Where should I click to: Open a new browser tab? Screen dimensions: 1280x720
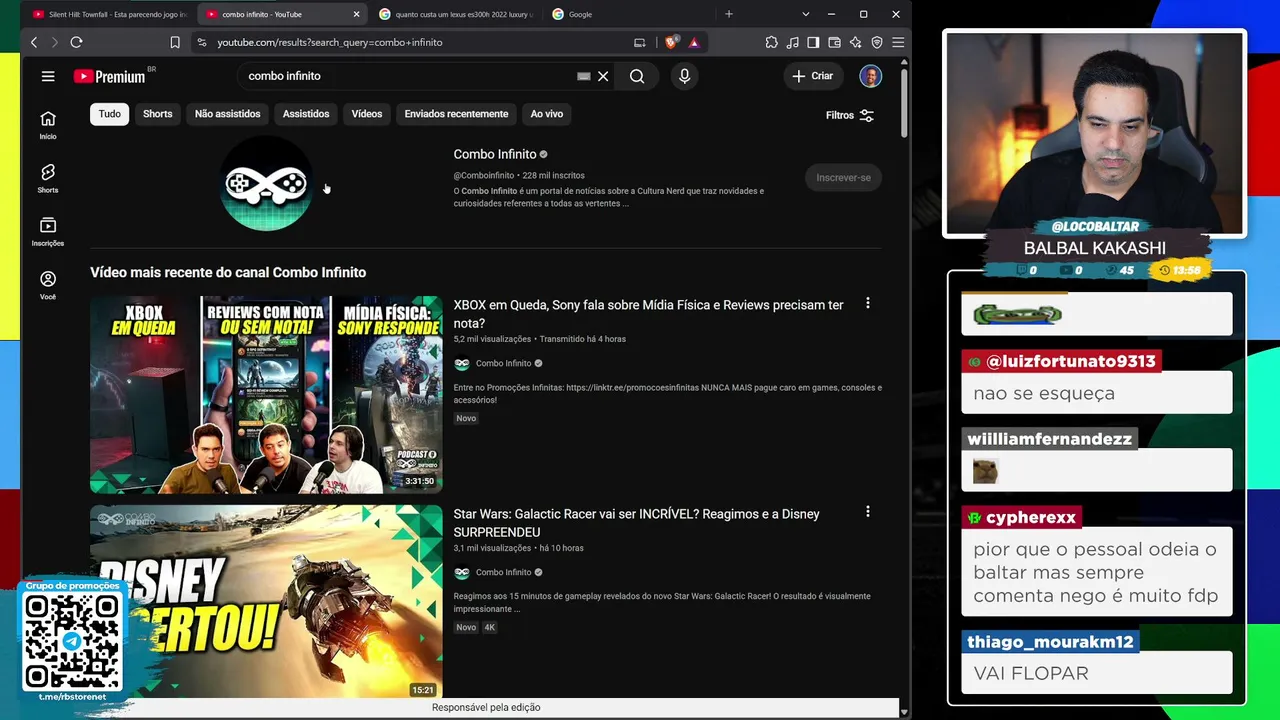coord(729,14)
